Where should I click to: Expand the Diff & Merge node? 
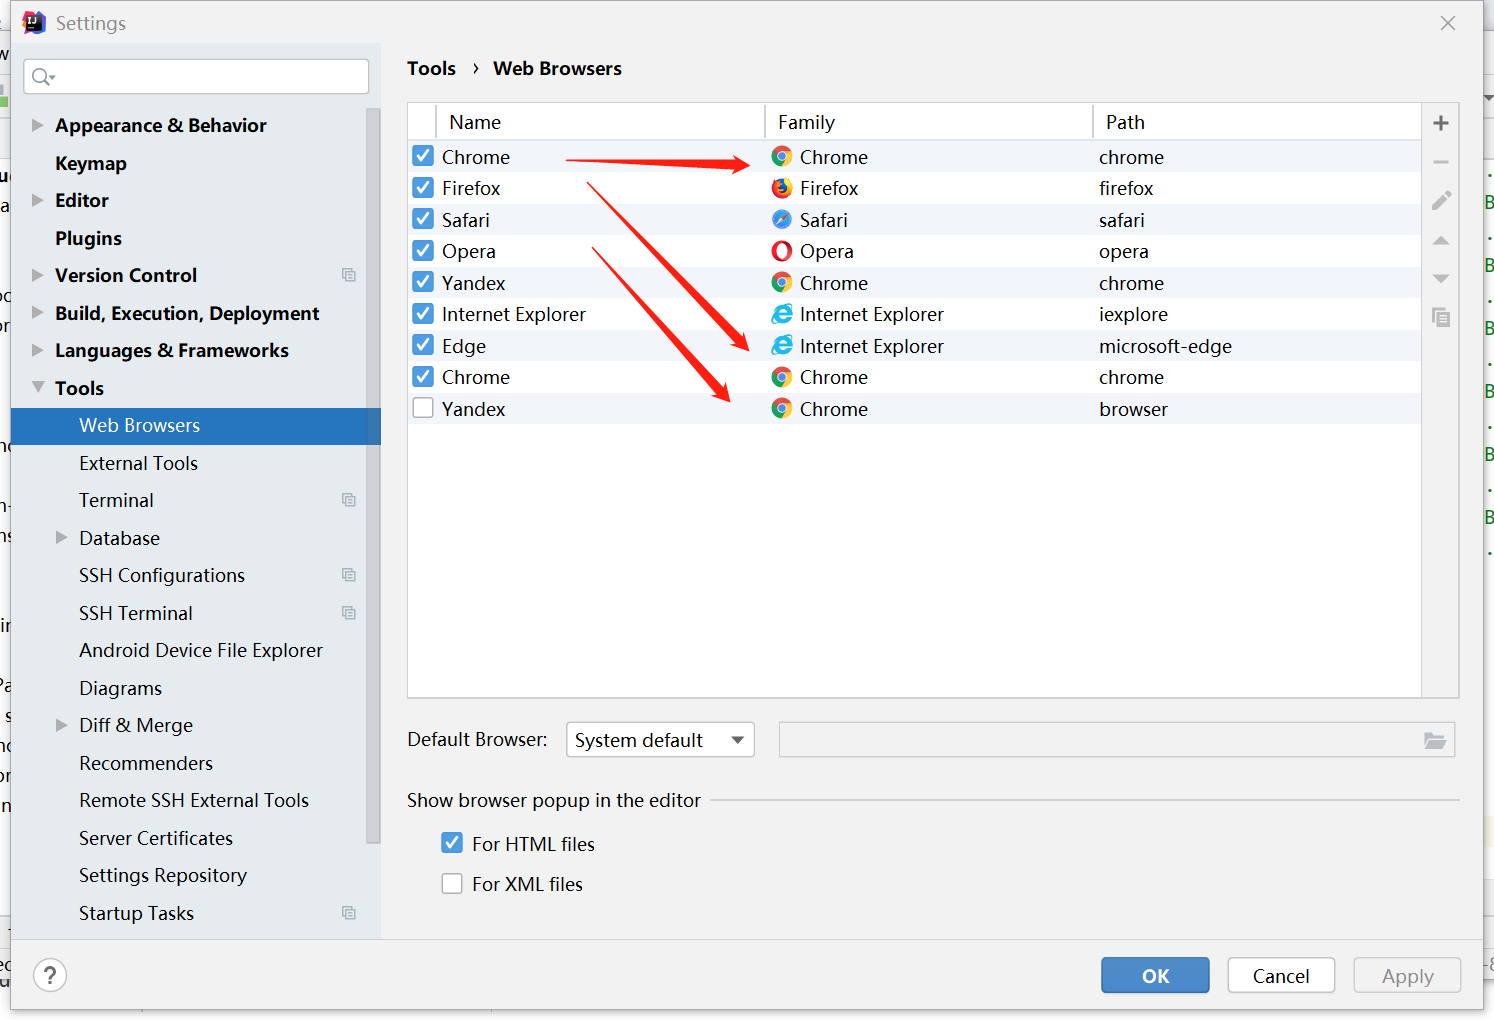(61, 725)
